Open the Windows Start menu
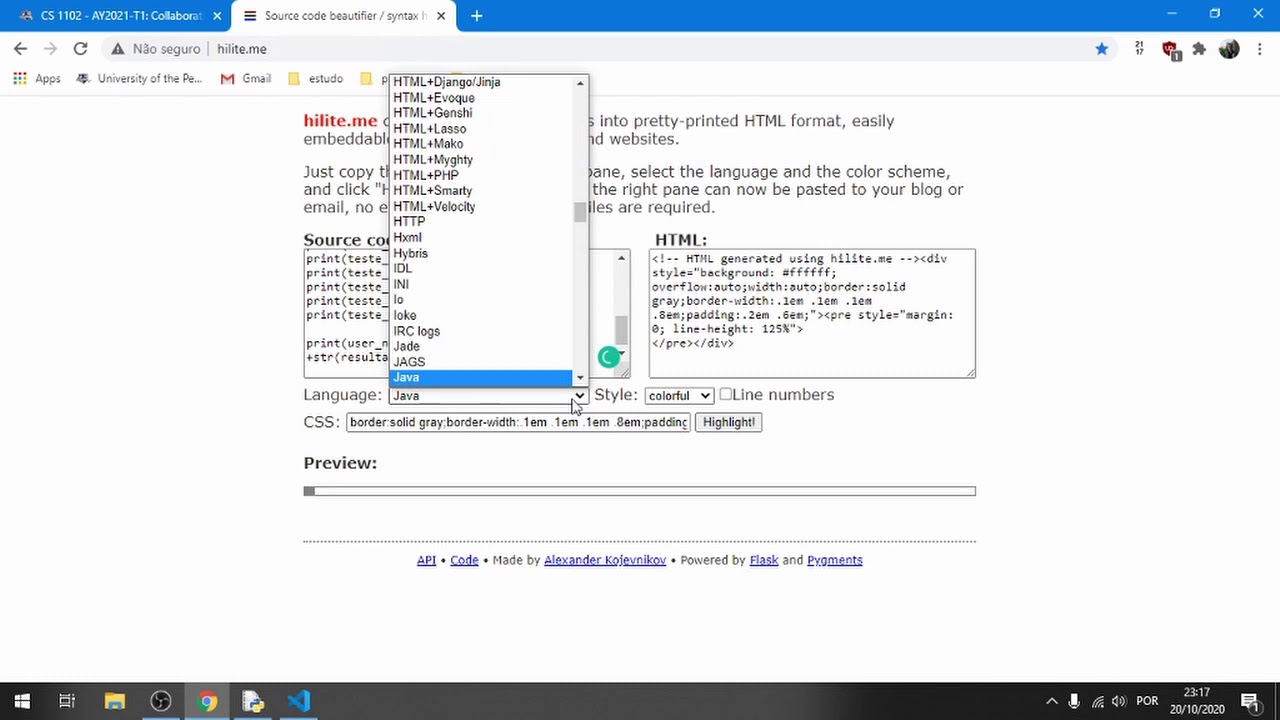 tap(22, 701)
